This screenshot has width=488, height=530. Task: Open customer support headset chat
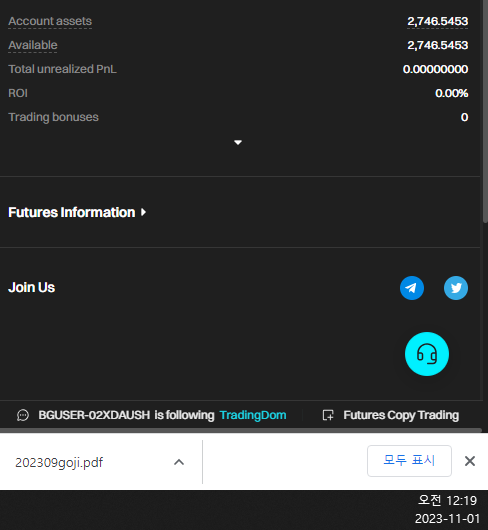(x=426, y=354)
